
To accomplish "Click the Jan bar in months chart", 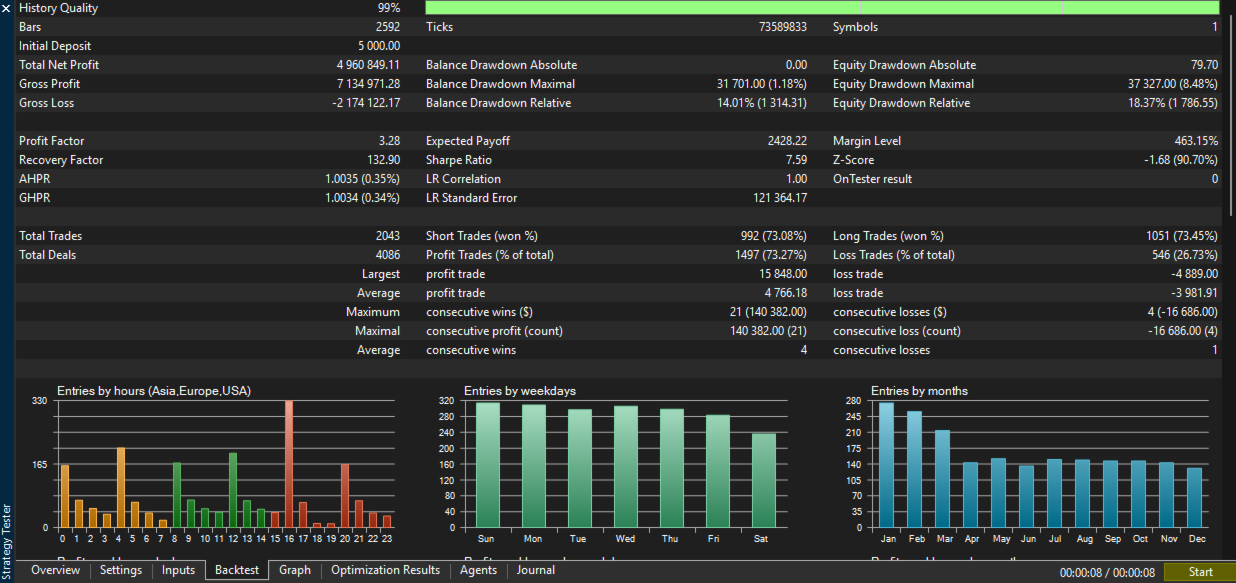I will (x=886, y=465).
